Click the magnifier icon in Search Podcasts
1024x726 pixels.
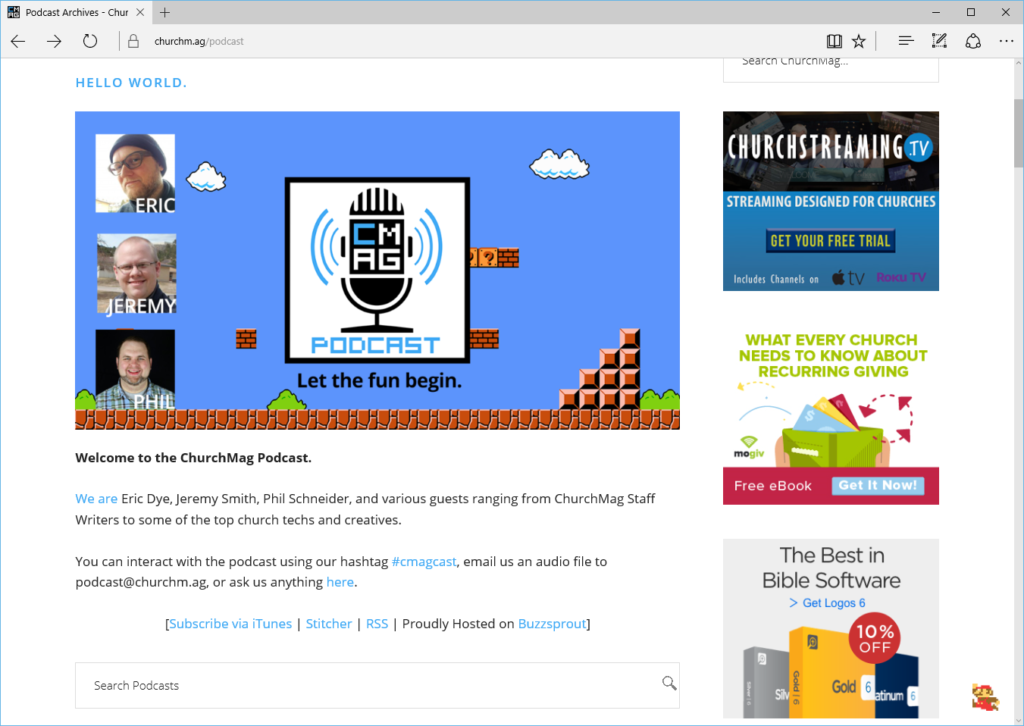click(x=669, y=683)
